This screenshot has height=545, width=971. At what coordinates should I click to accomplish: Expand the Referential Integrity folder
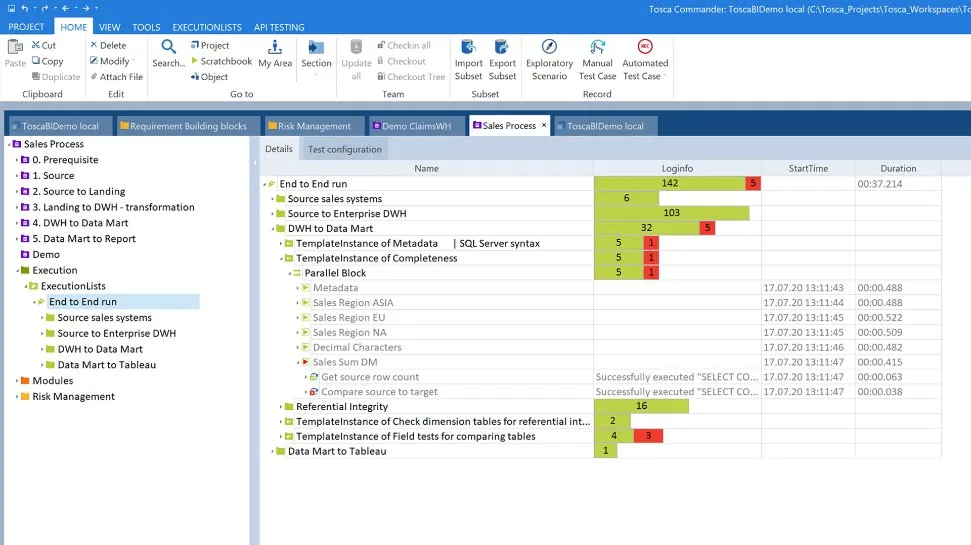(x=281, y=407)
